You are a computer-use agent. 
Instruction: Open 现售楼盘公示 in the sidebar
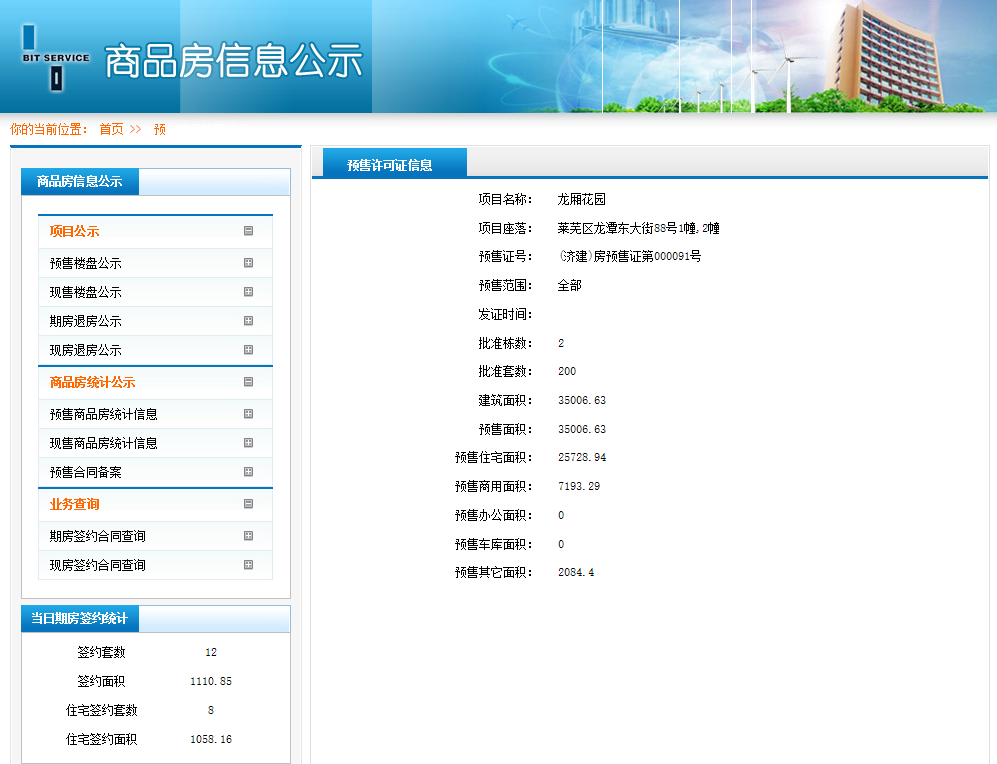(x=85, y=292)
